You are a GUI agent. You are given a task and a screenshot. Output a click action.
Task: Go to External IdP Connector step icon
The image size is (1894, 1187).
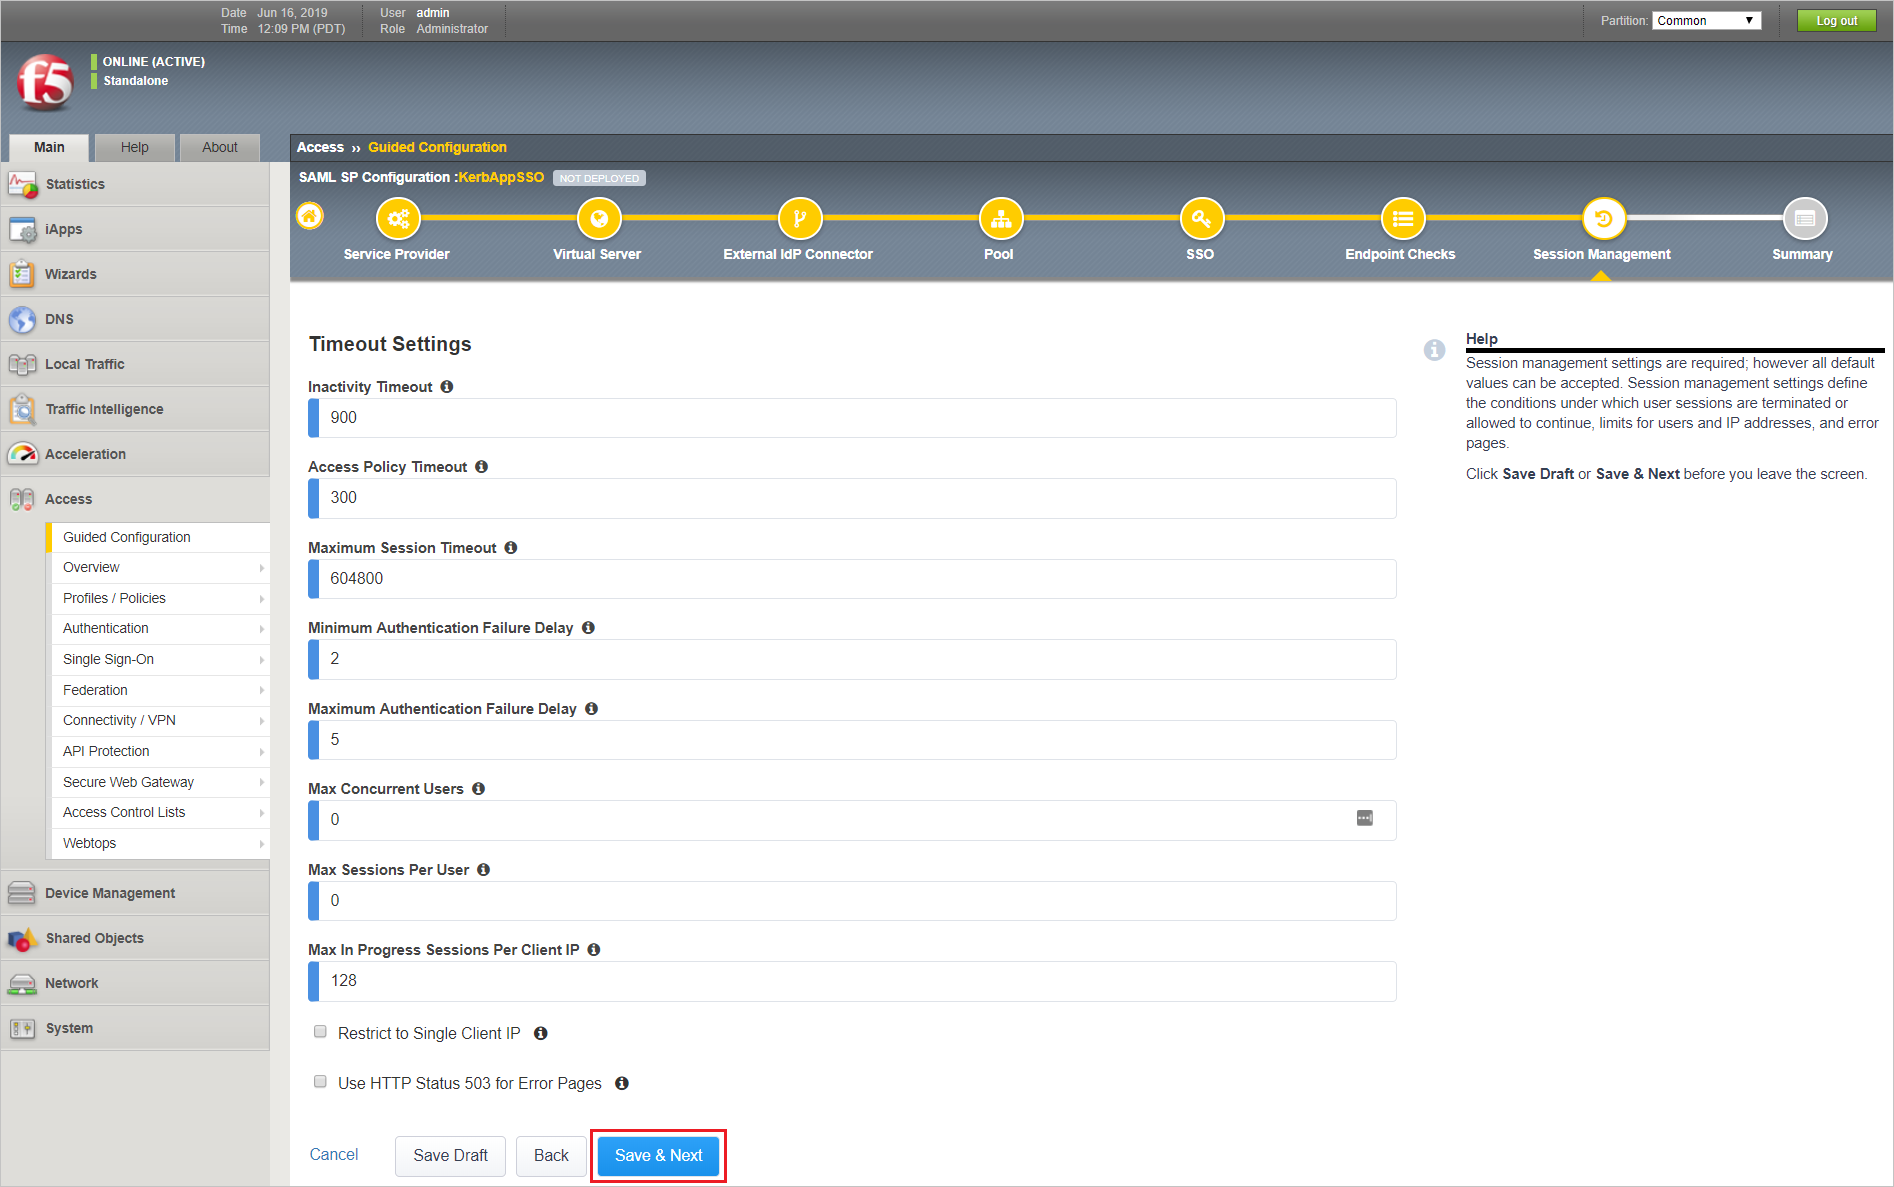tap(800, 219)
